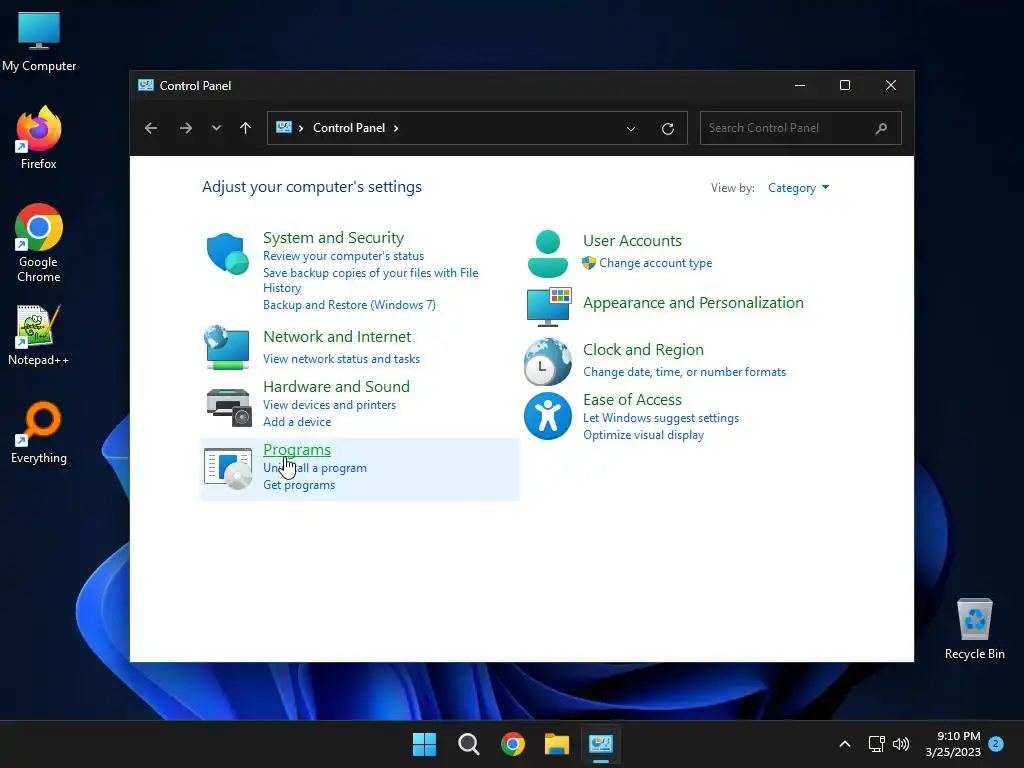The width and height of the screenshot is (1024, 768).
Task: Select the Notepad++ desktop shortcut
Action: 39,335
